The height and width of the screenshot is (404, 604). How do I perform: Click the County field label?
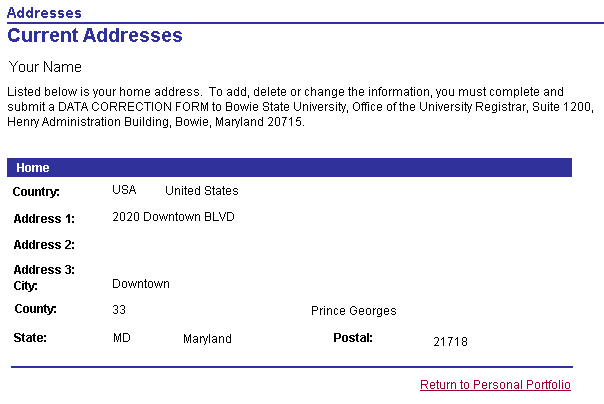(35, 309)
